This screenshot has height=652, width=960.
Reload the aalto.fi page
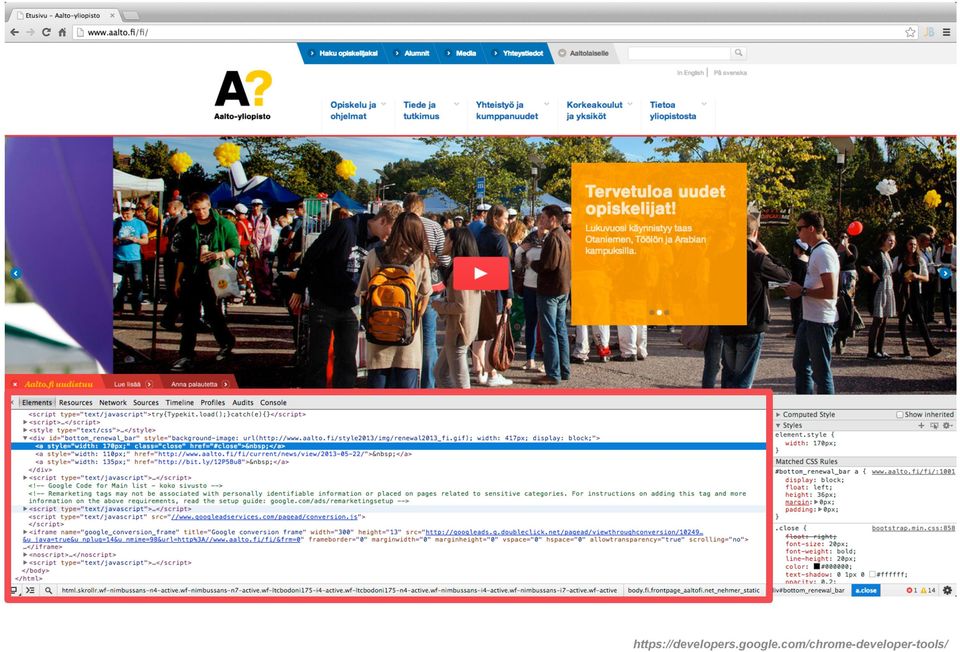pyautogui.click(x=46, y=32)
